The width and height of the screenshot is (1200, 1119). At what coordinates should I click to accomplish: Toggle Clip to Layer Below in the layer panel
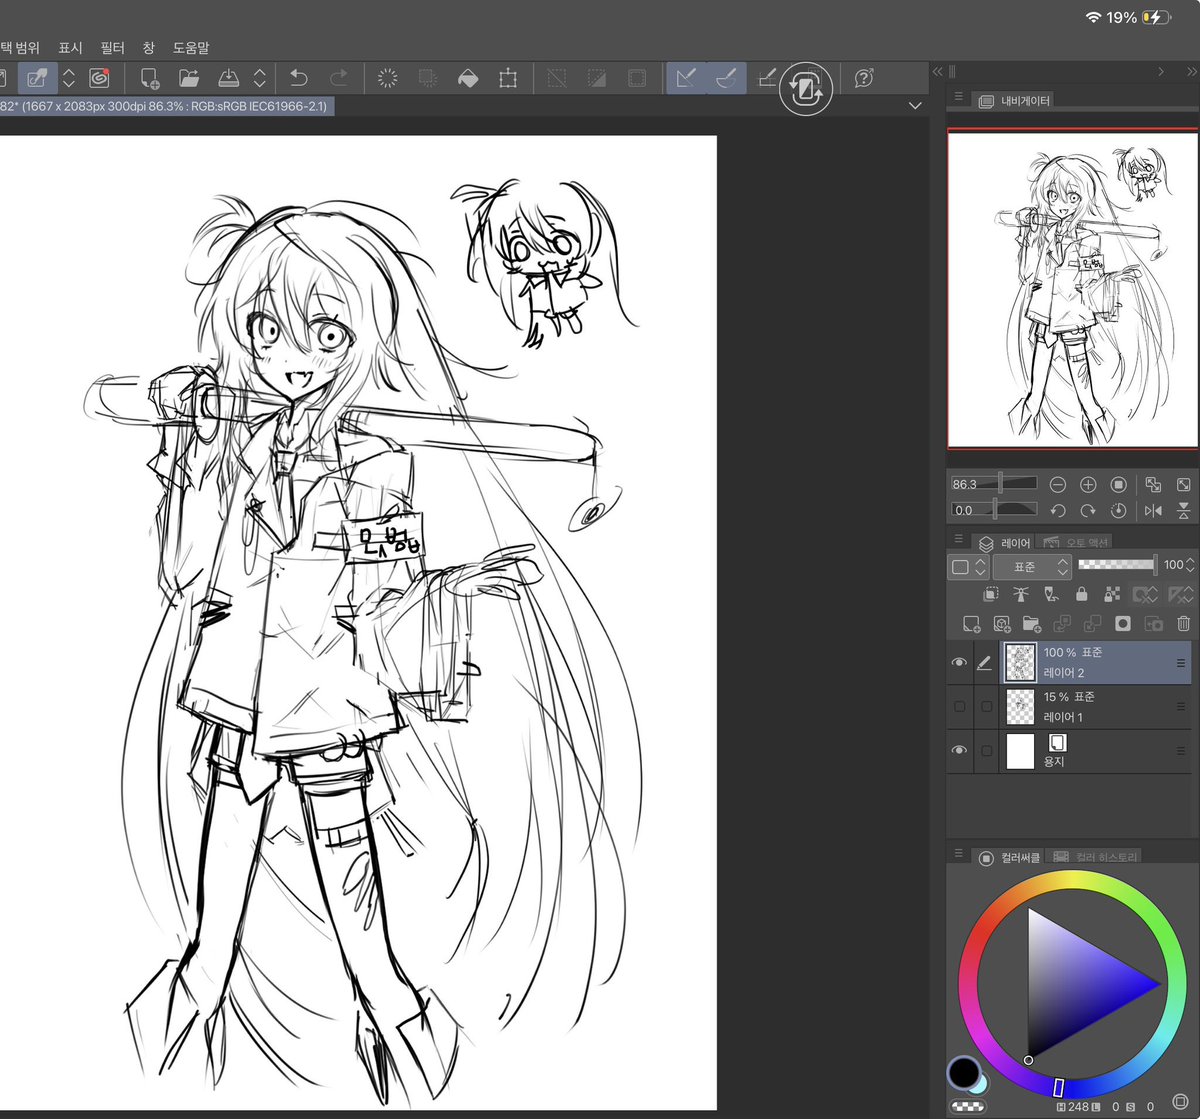pyautogui.click(x=991, y=594)
